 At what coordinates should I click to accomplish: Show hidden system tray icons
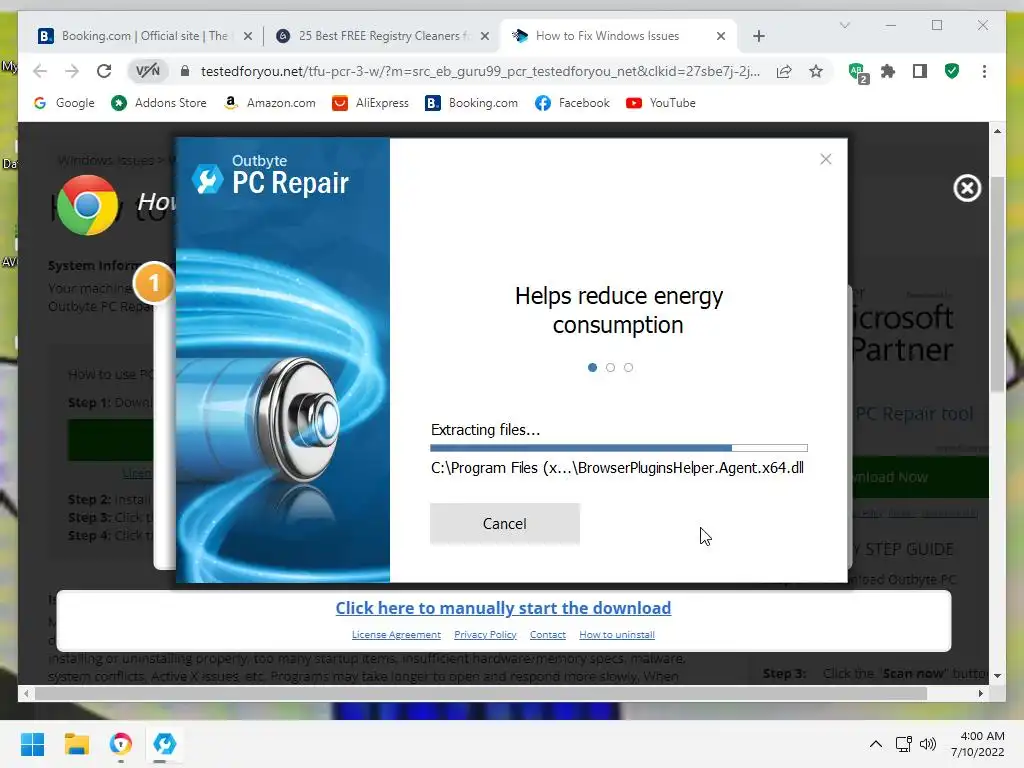pyautogui.click(x=876, y=744)
